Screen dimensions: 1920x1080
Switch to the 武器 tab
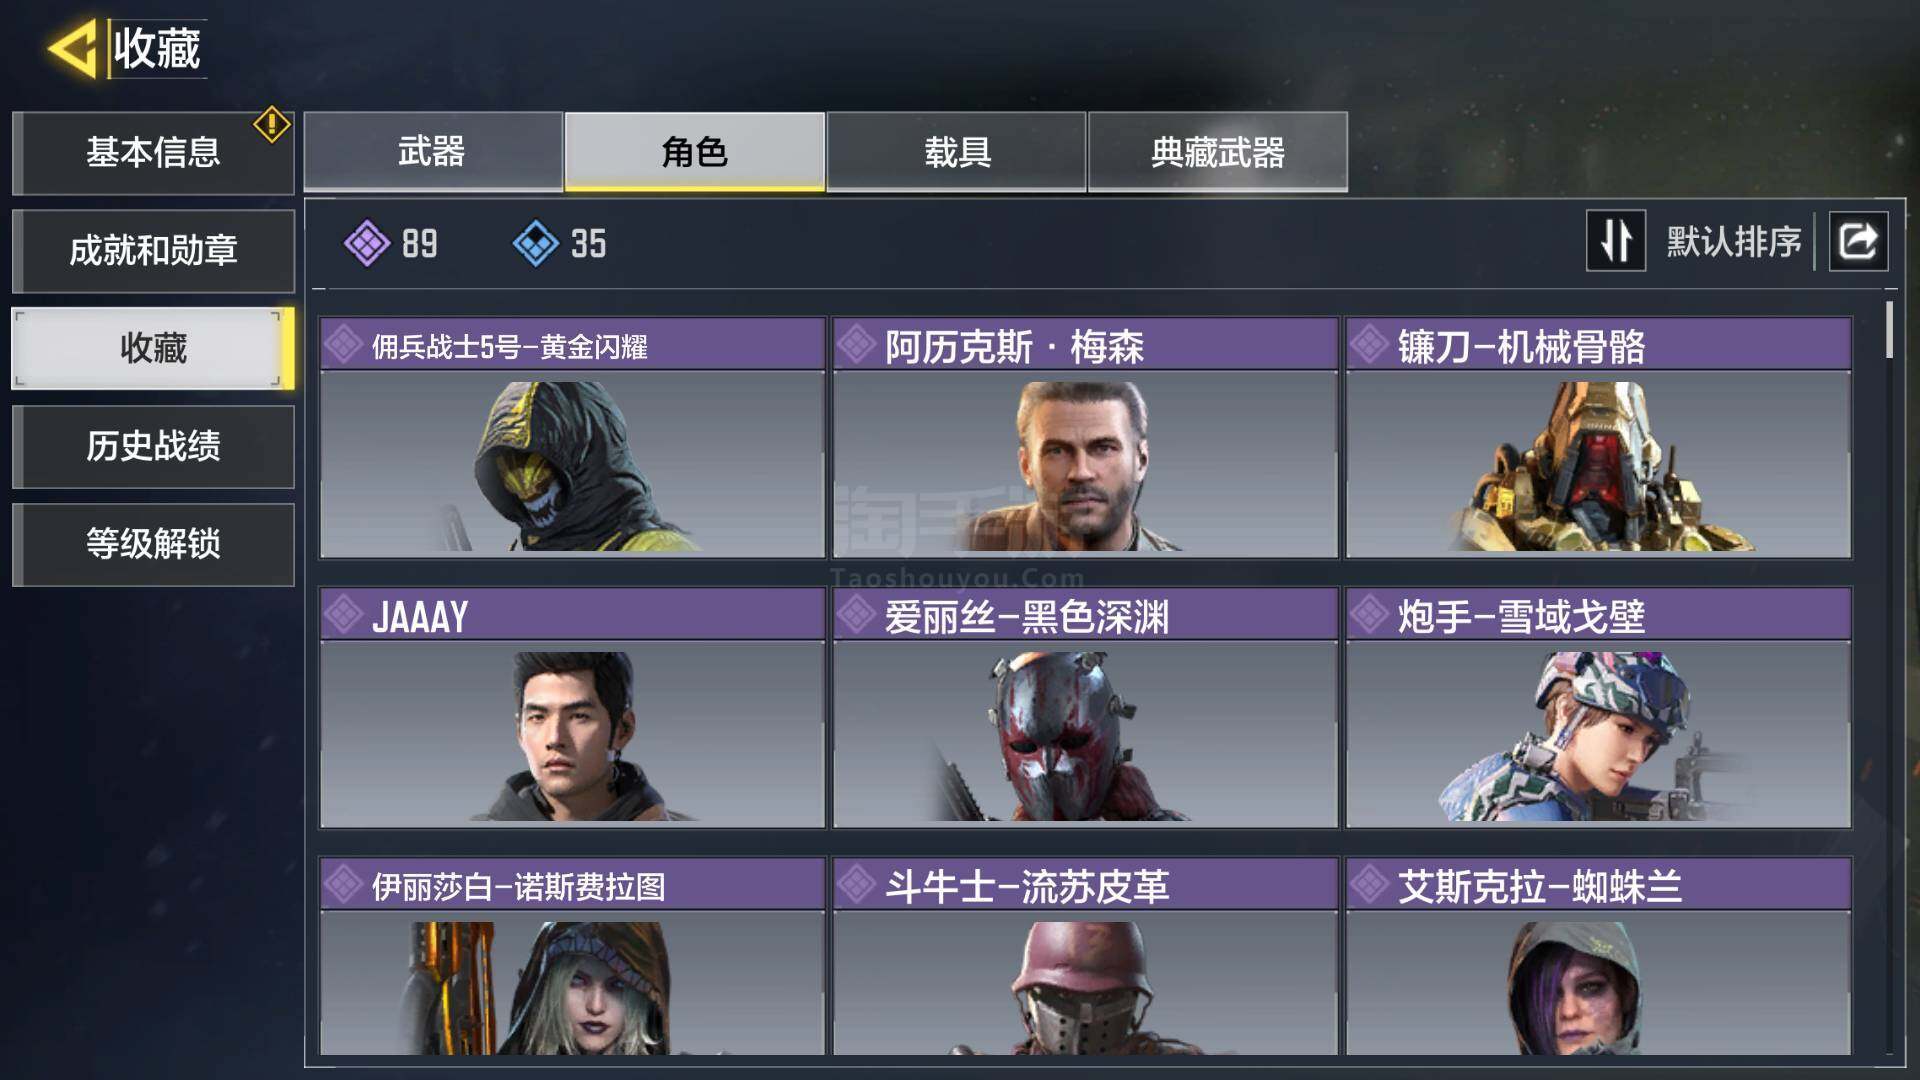[x=432, y=152]
